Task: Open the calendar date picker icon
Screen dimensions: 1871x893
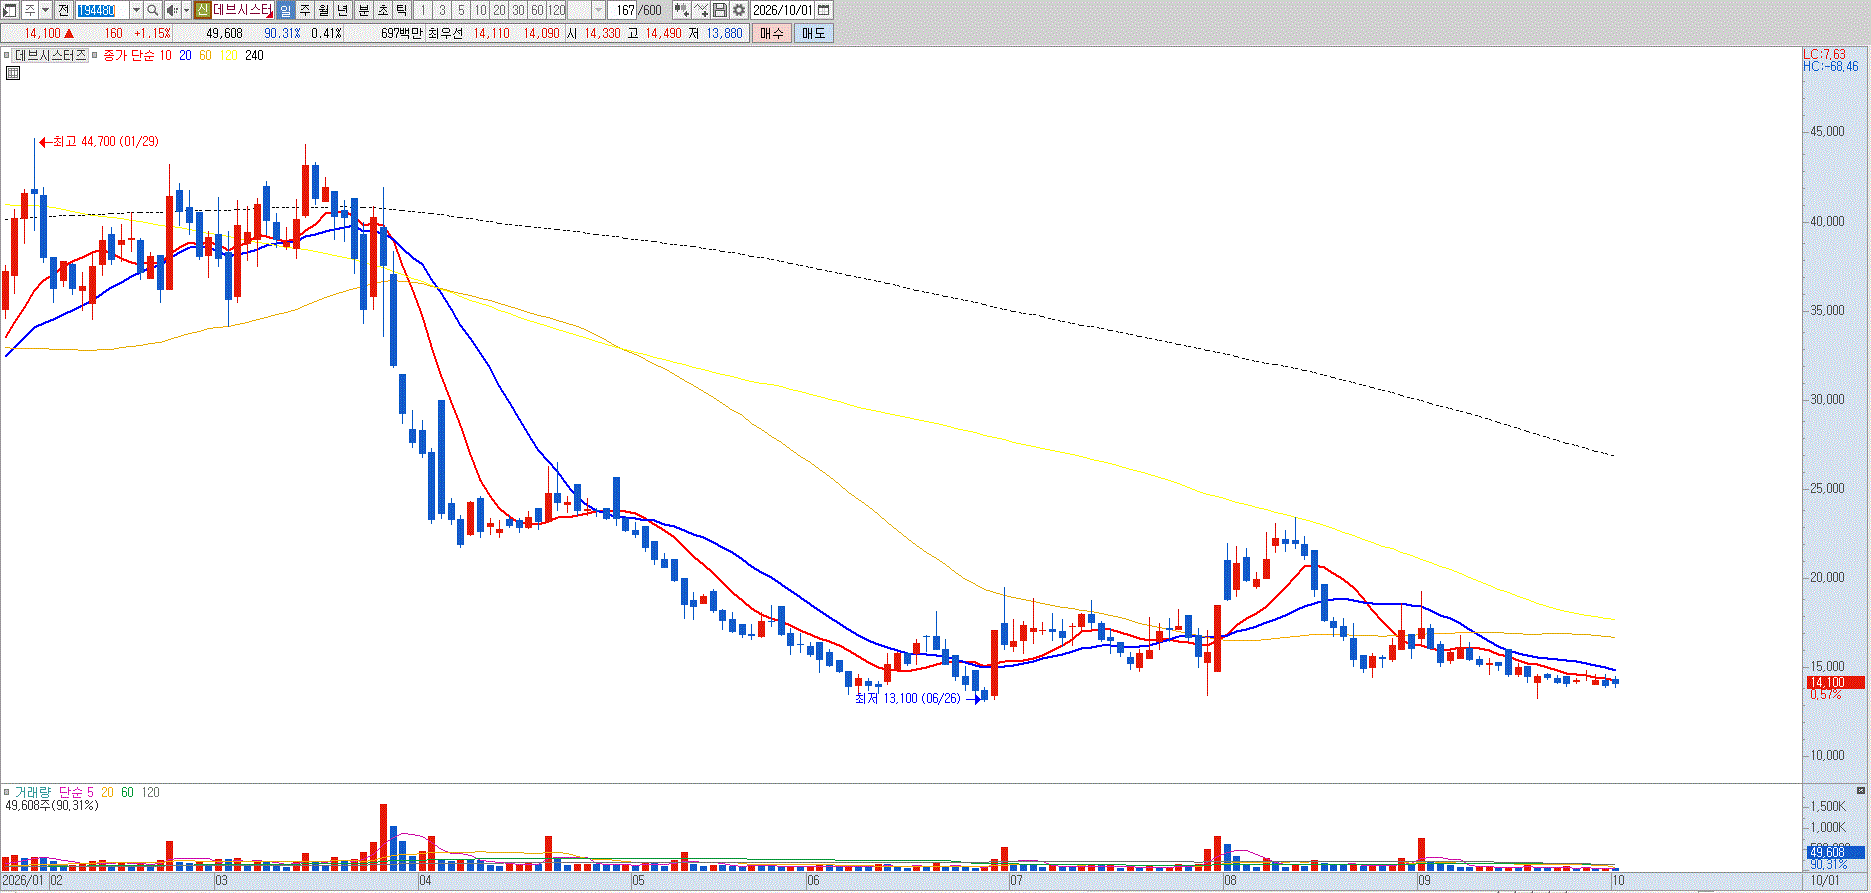Action: [x=824, y=10]
